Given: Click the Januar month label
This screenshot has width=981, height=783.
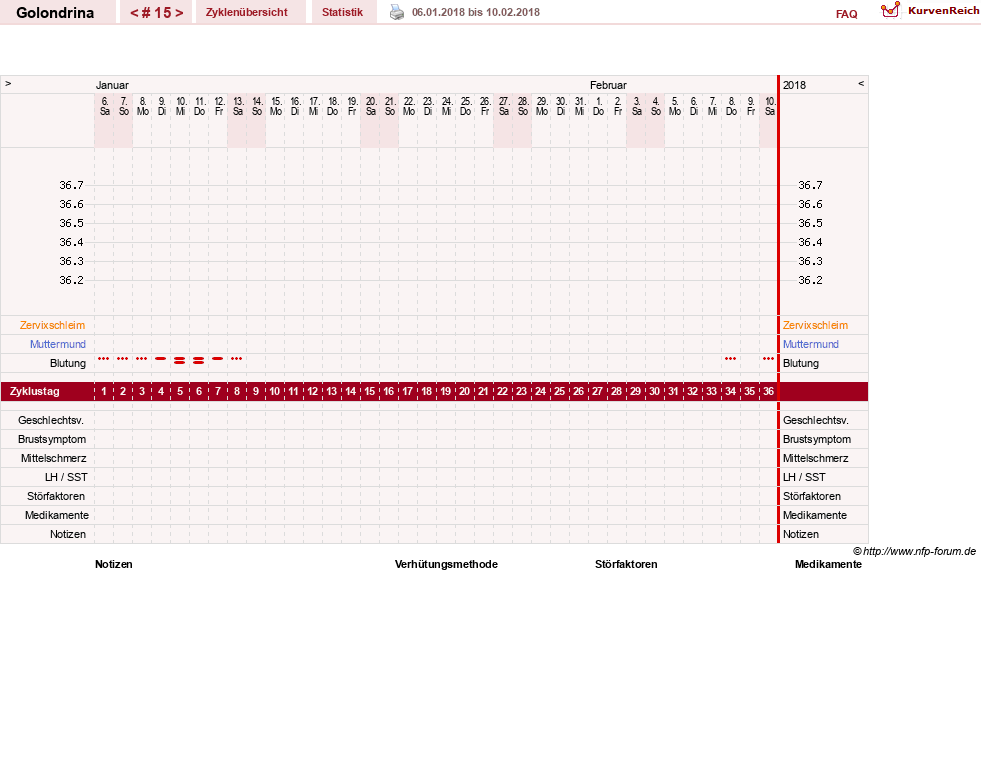Looking at the screenshot, I should click(x=112, y=85).
